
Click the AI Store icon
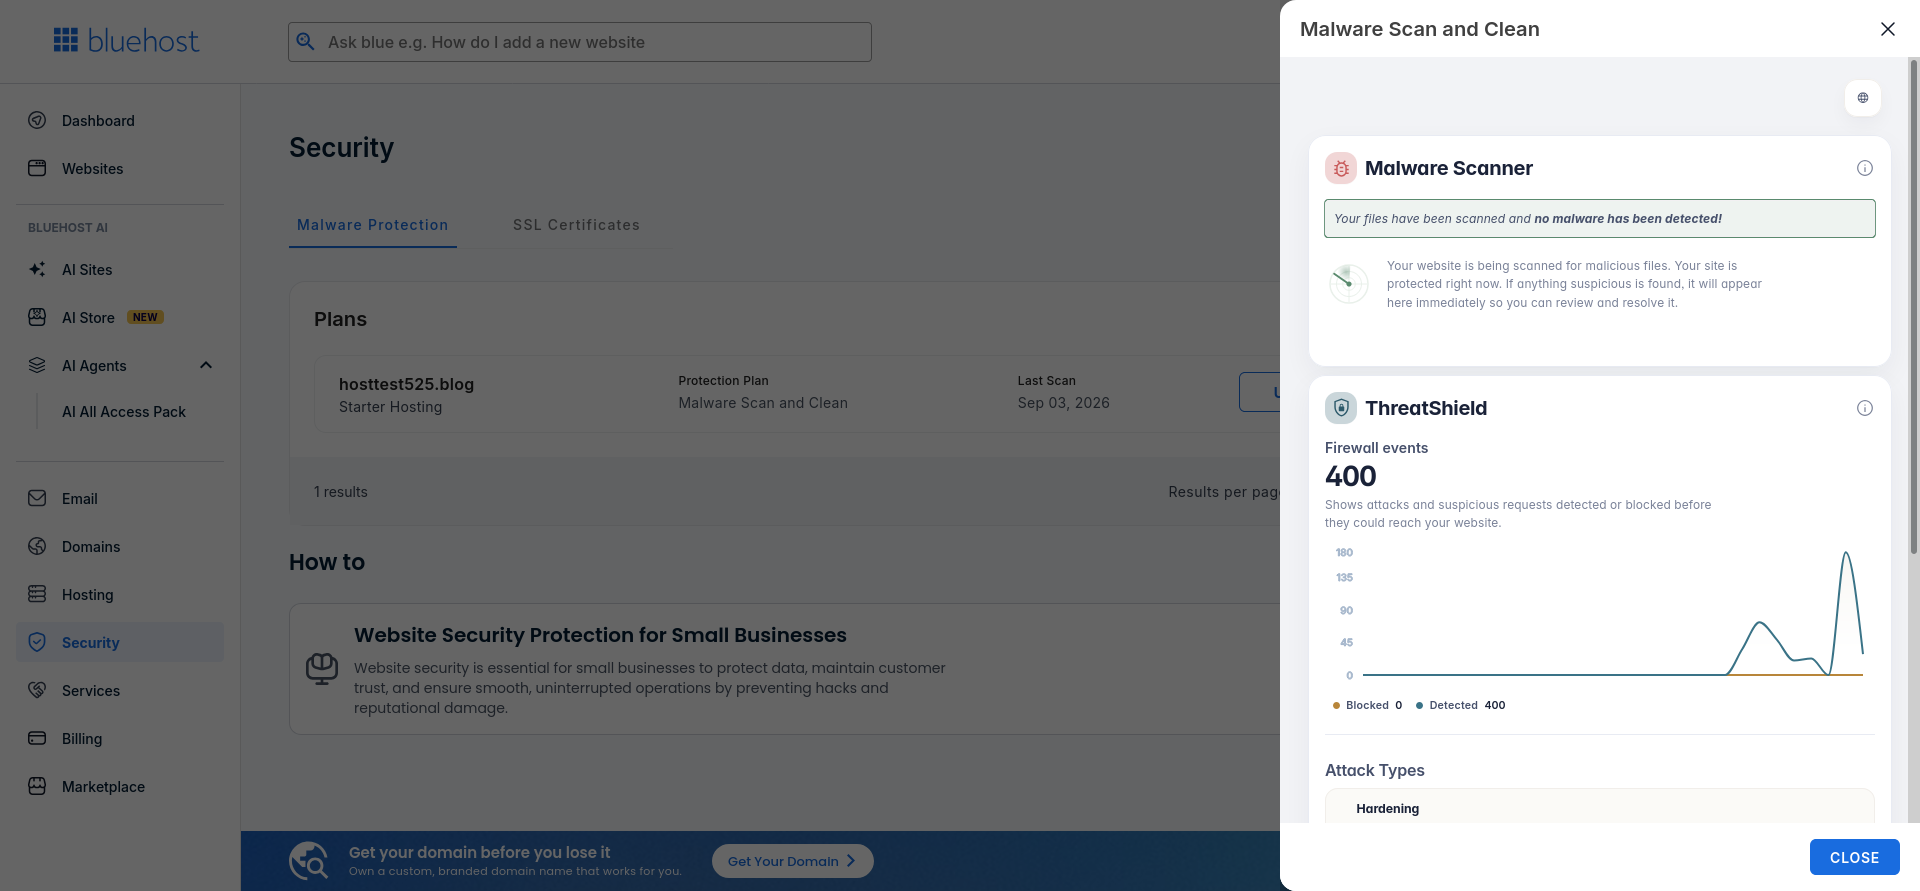pos(37,317)
